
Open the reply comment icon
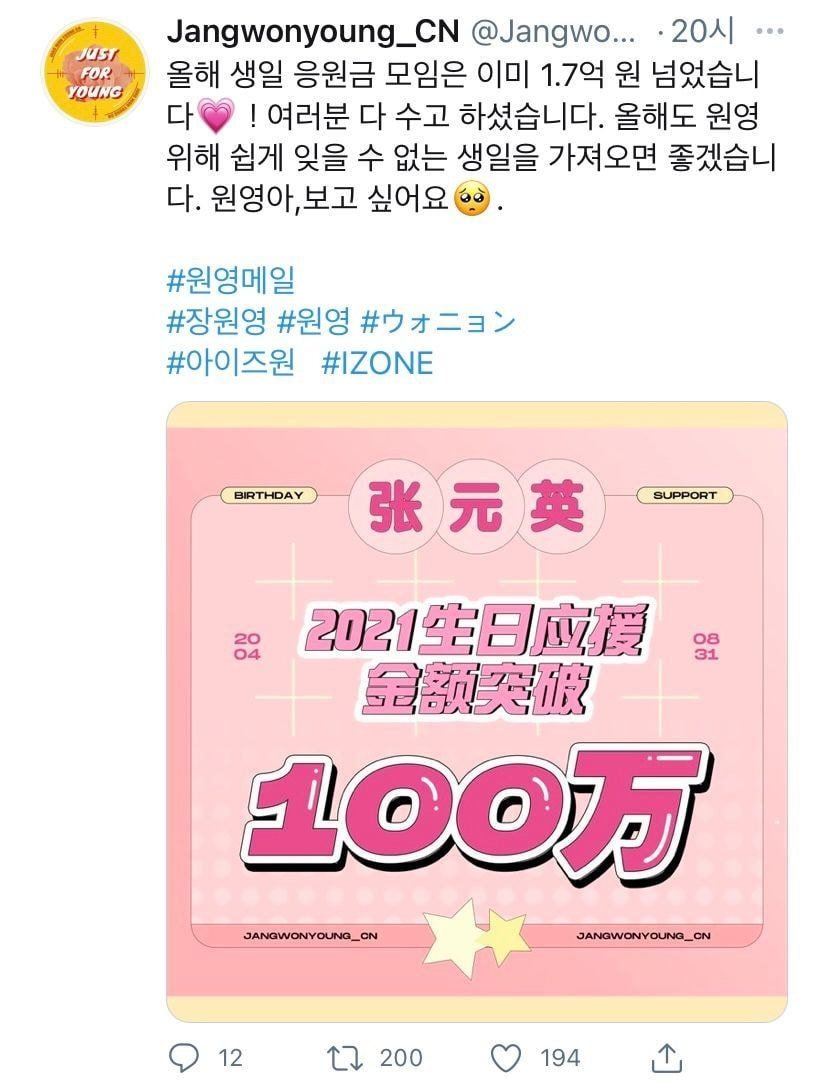pos(185,1057)
